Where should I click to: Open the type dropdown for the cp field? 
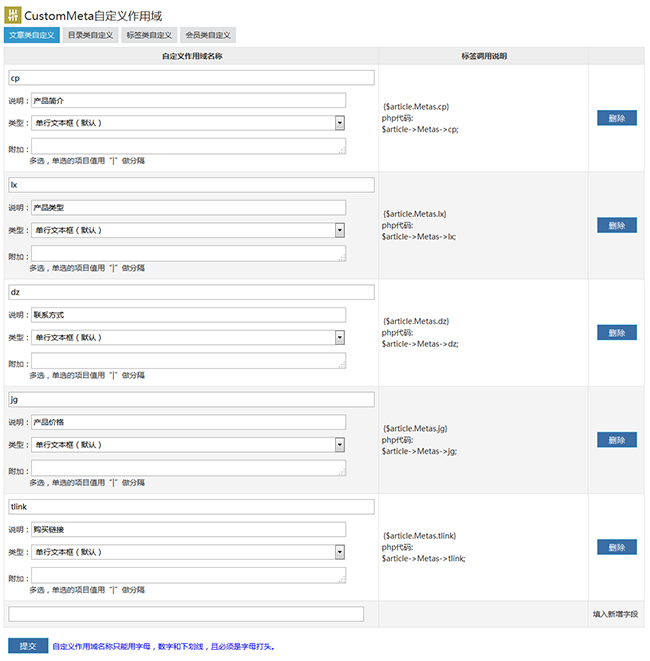point(188,123)
